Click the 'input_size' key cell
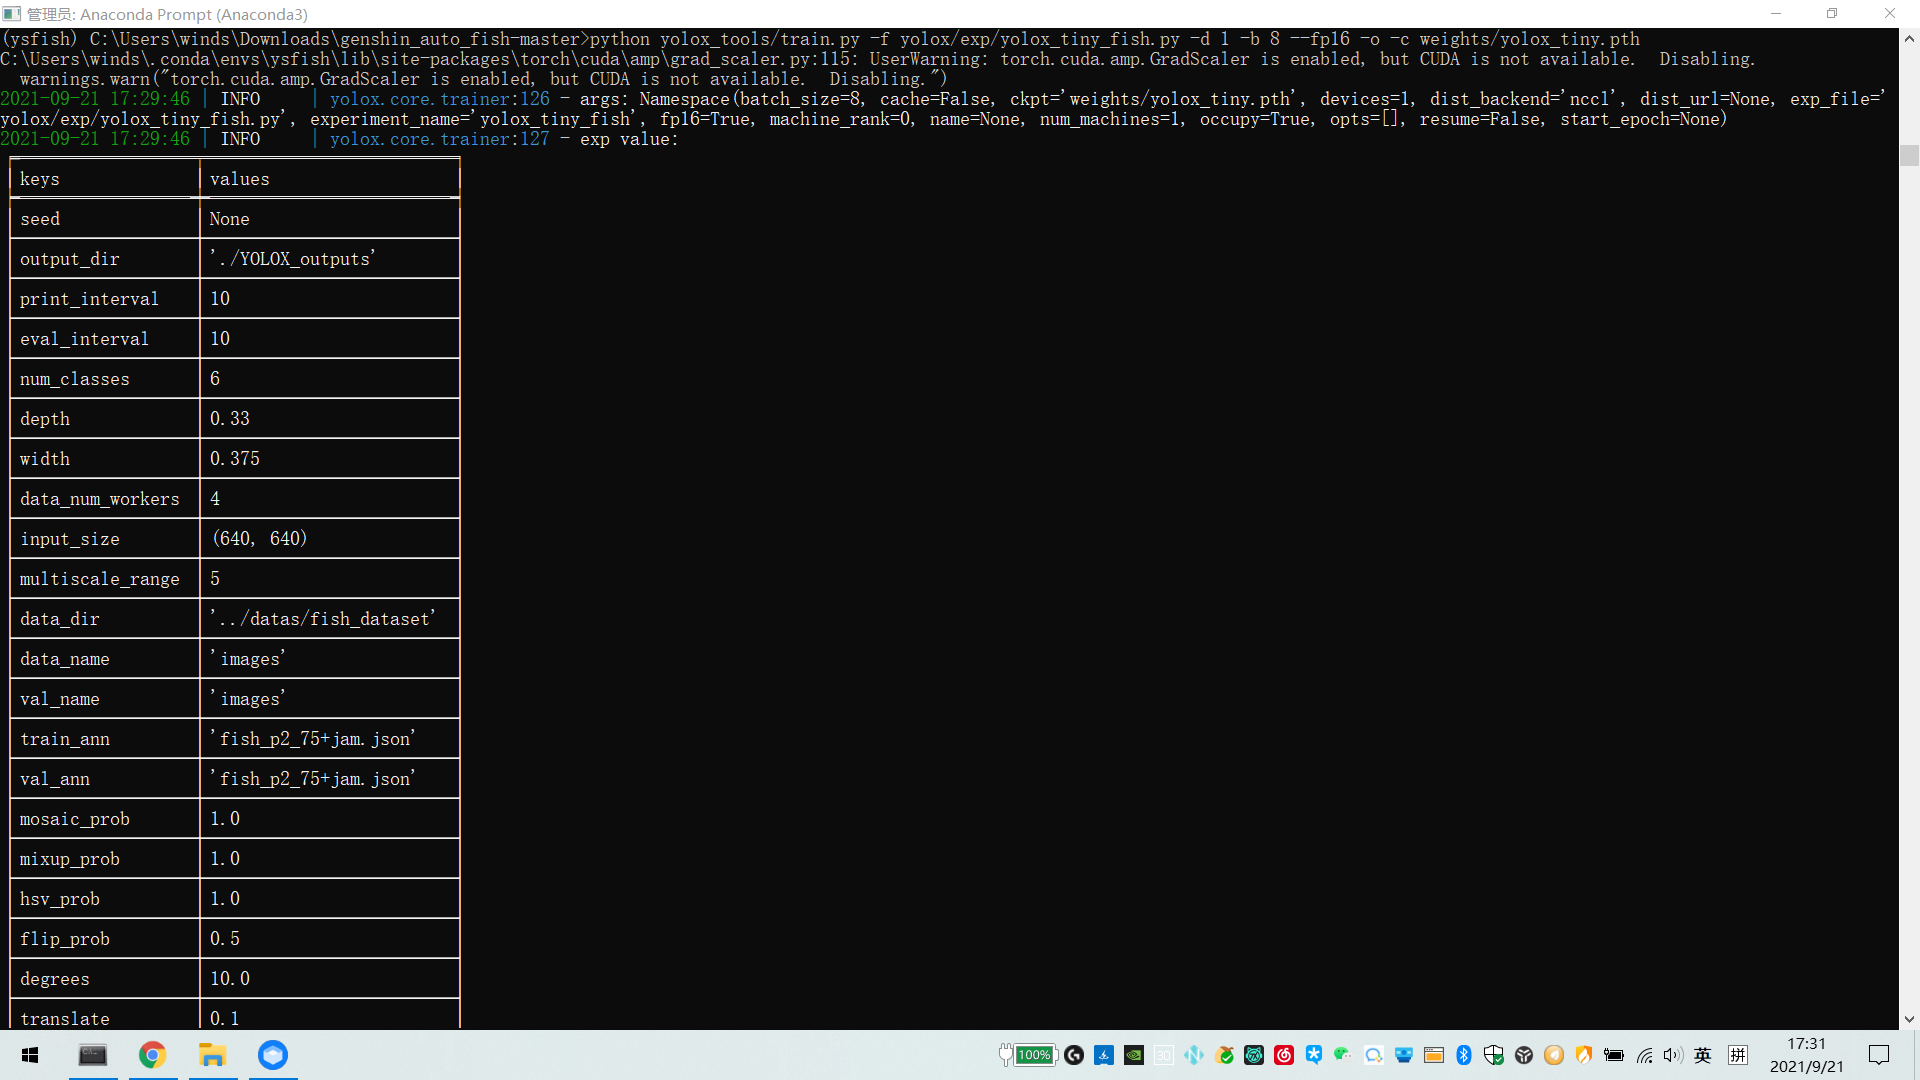 pyautogui.click(x=105, y=539)
